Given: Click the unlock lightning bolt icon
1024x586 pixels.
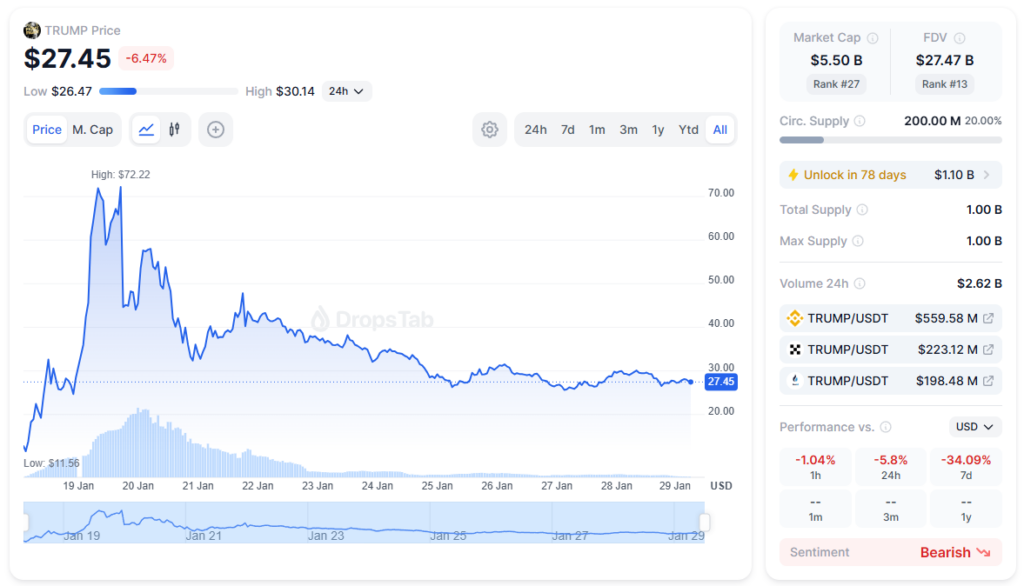Looking at the screenshot, I should (x=793, y=175).
